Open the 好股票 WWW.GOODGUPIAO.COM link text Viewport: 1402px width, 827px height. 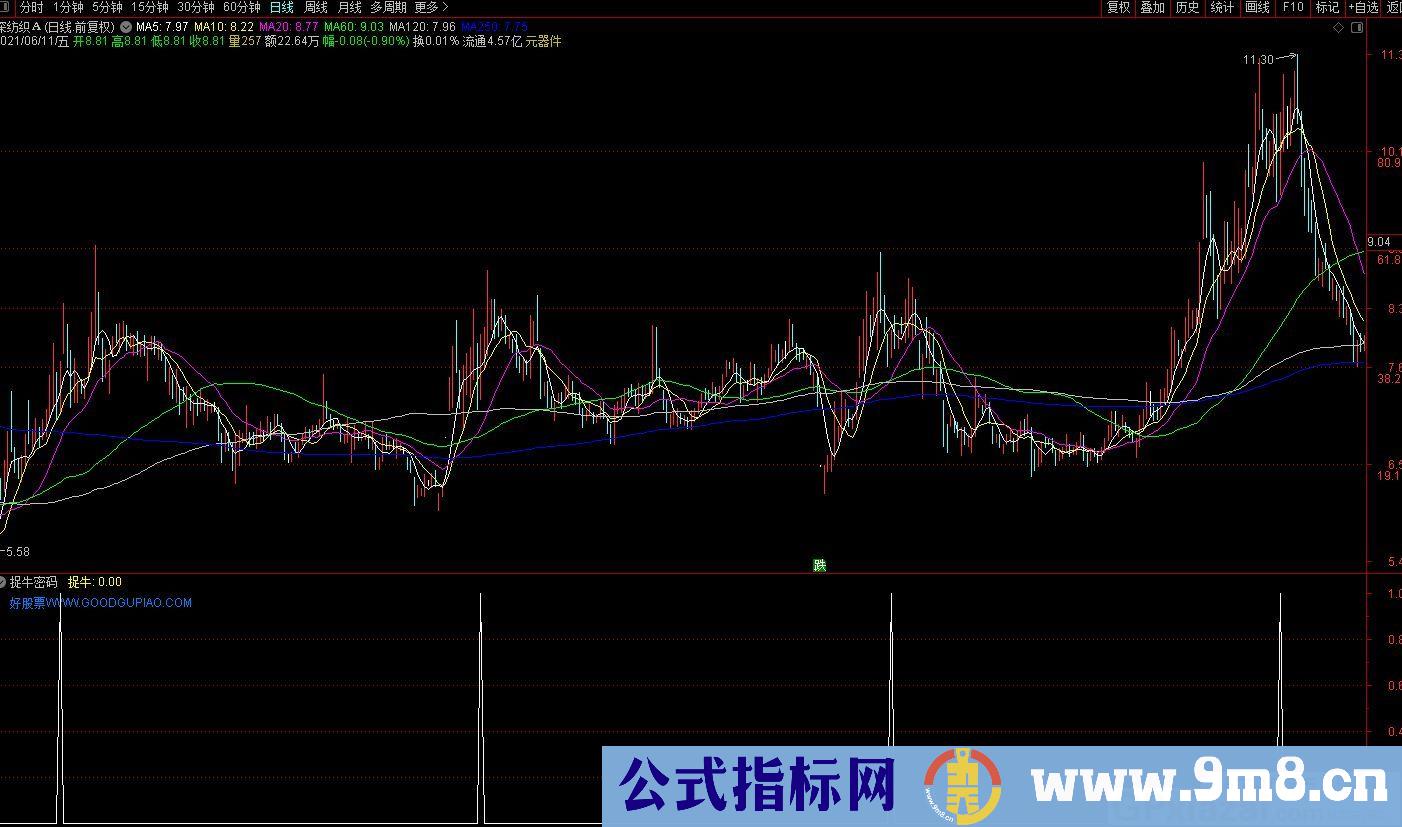pos(101,603)
